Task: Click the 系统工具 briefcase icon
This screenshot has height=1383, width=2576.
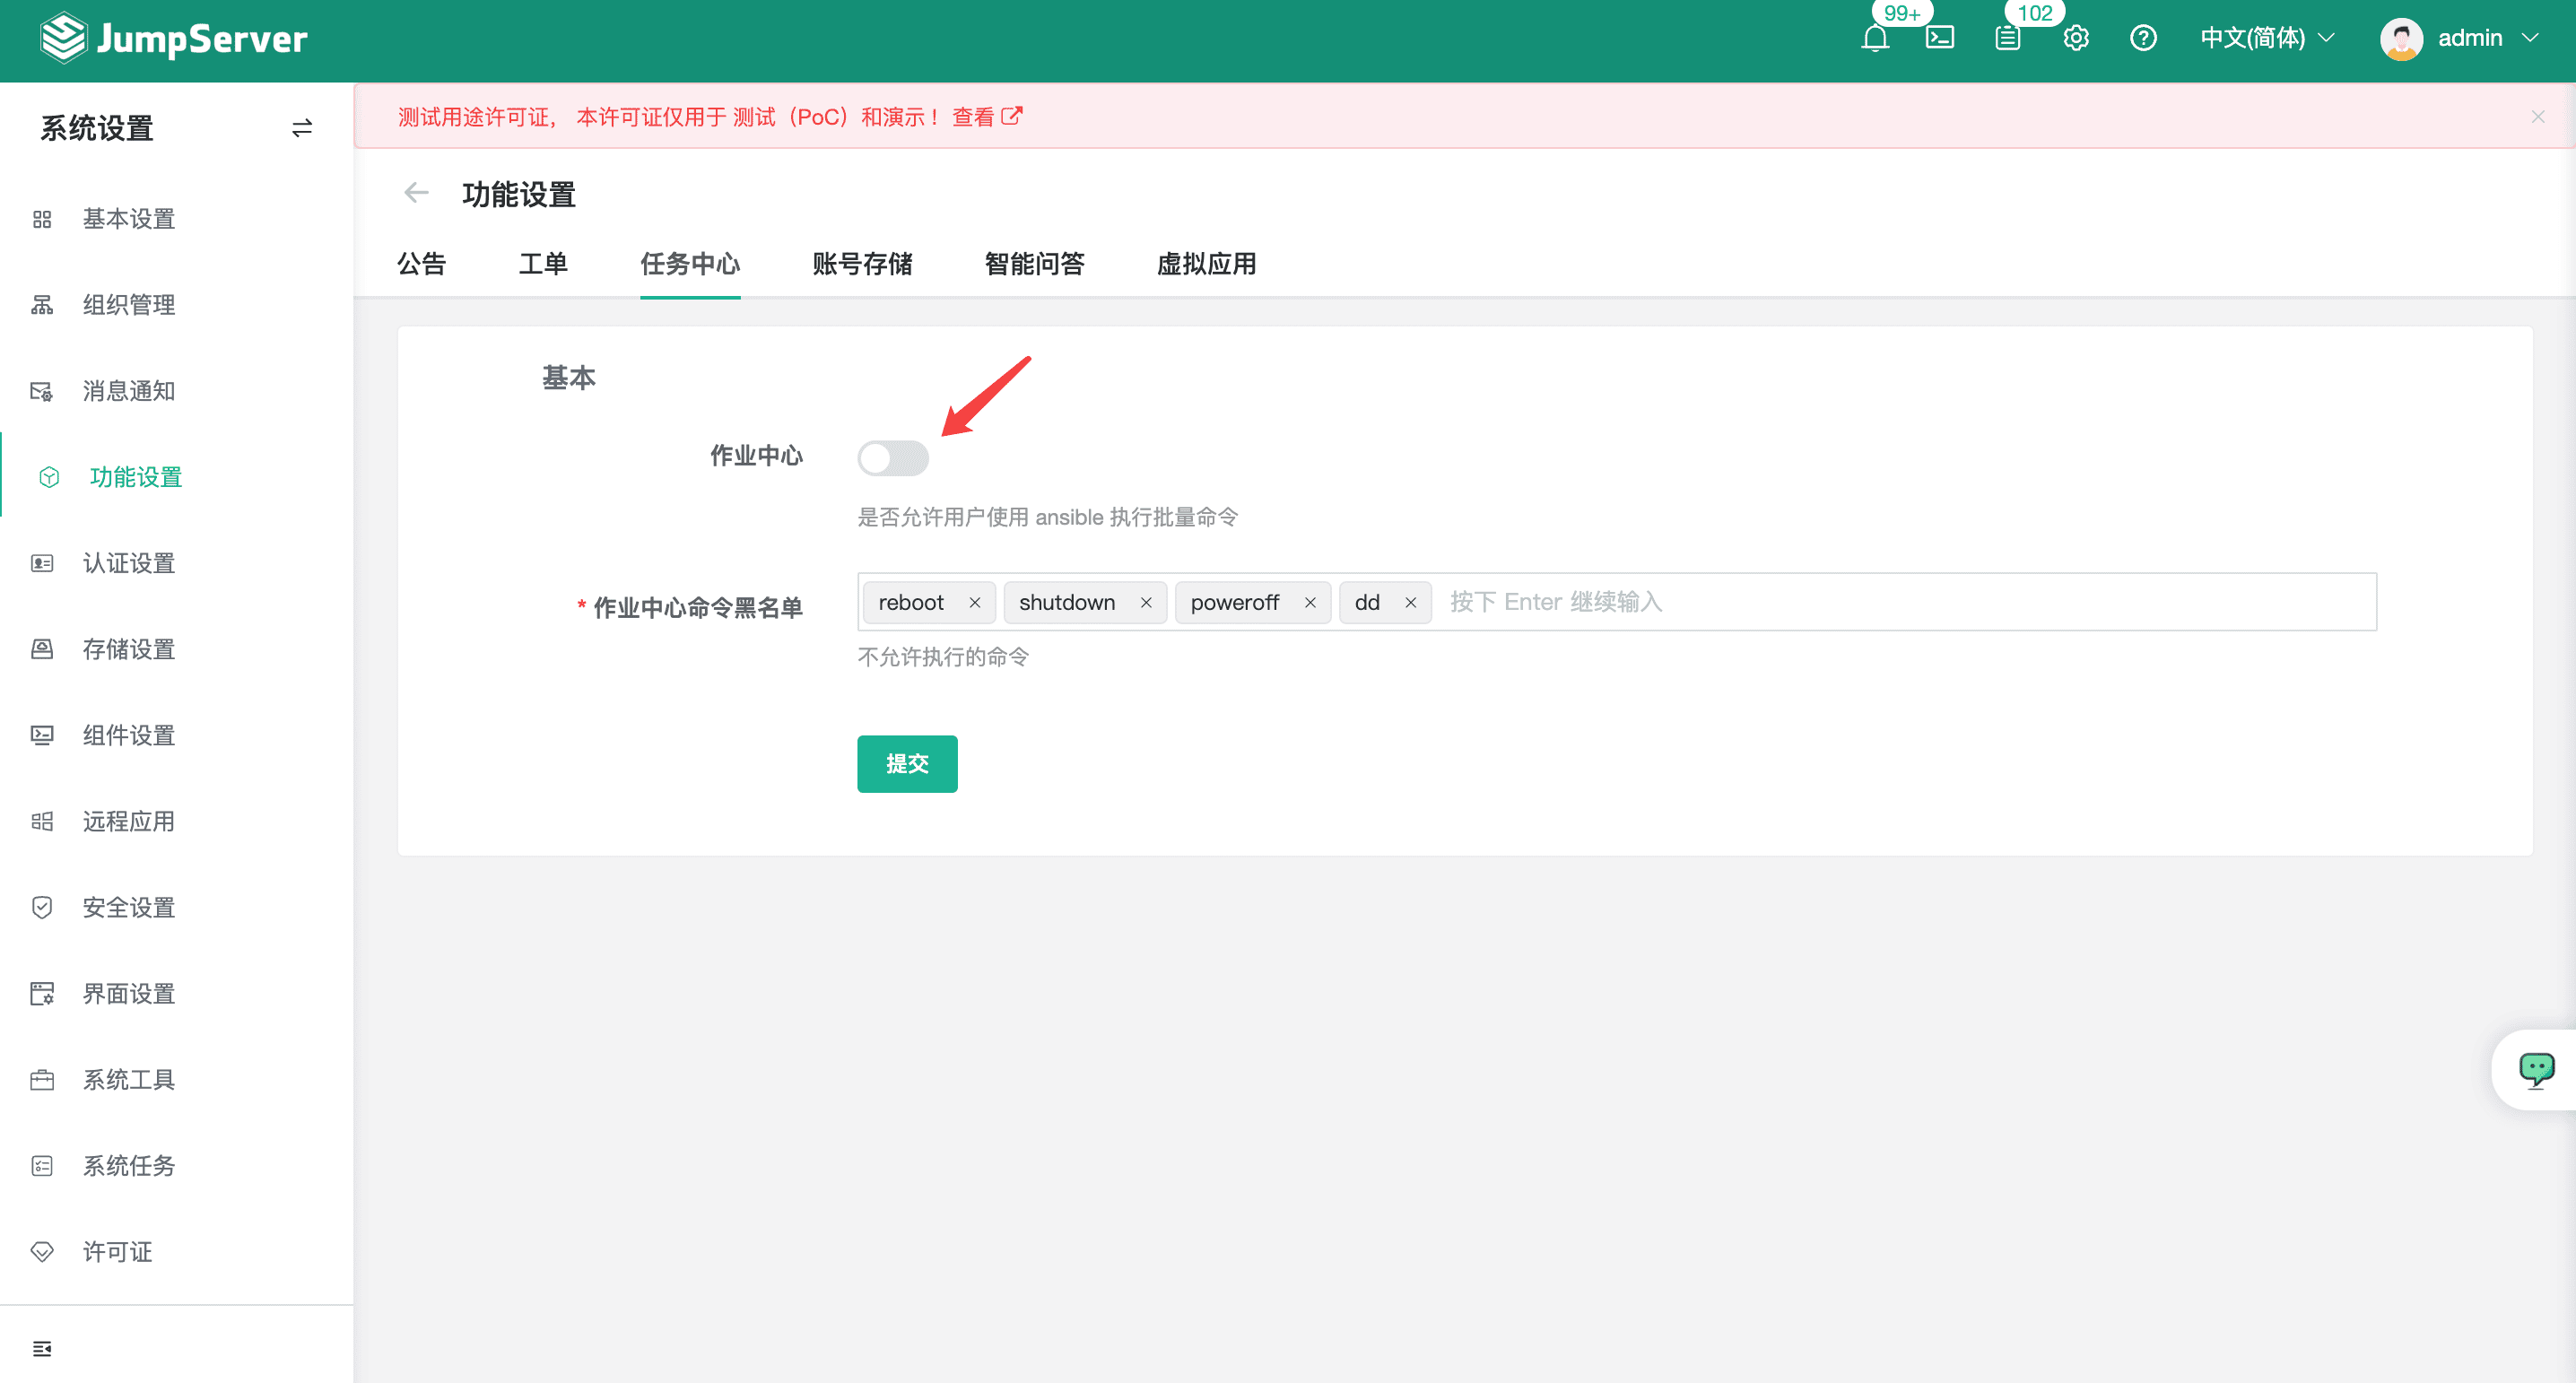Action: click(42, 1080)
